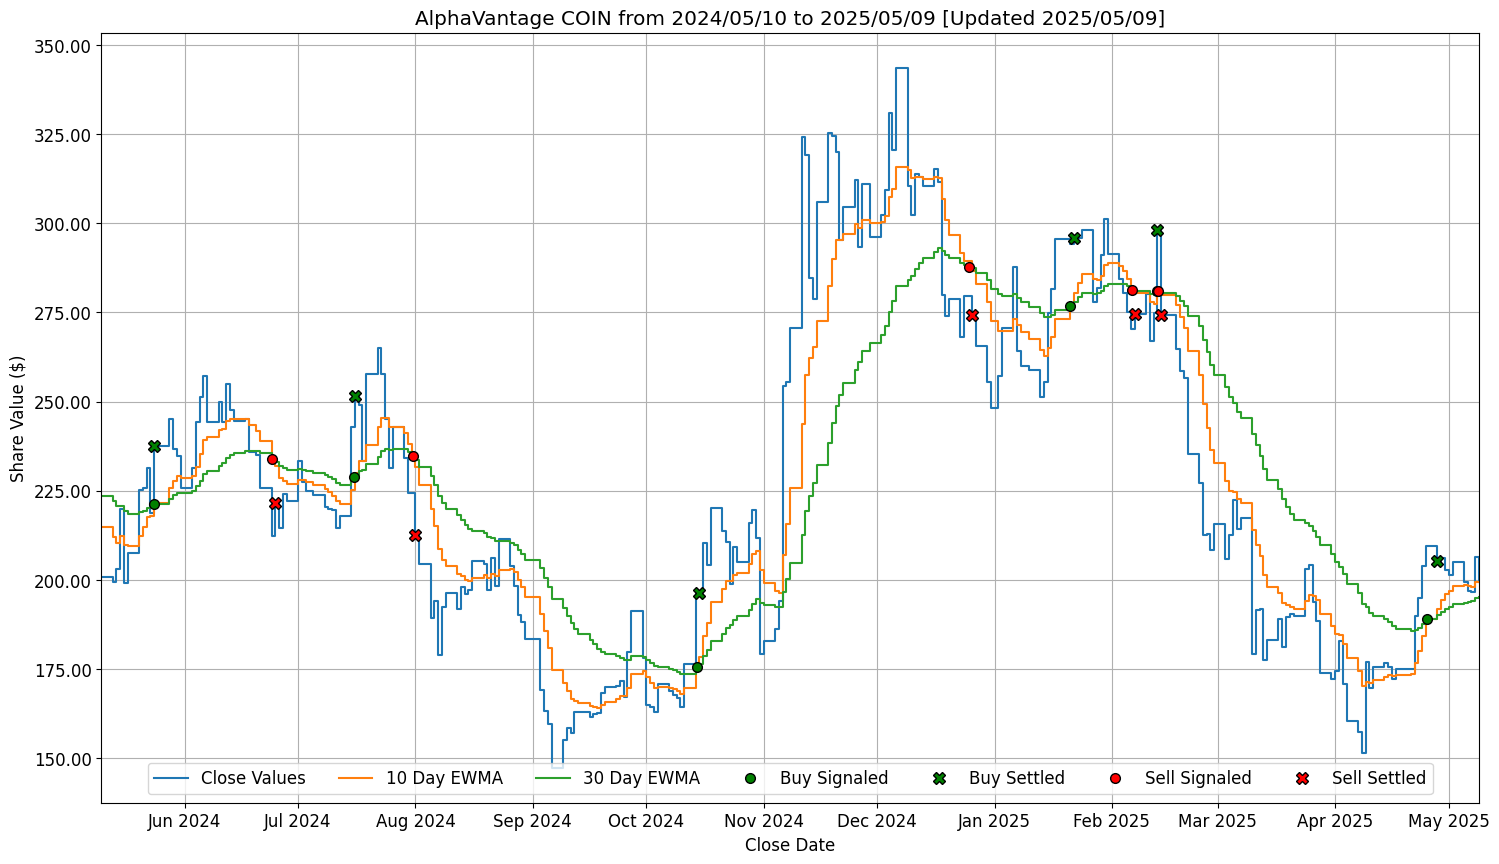The height and width of the screenshot is (864, 1499).
Task: Click the Jul 2024 x-axis label
Action: [298, 822]
